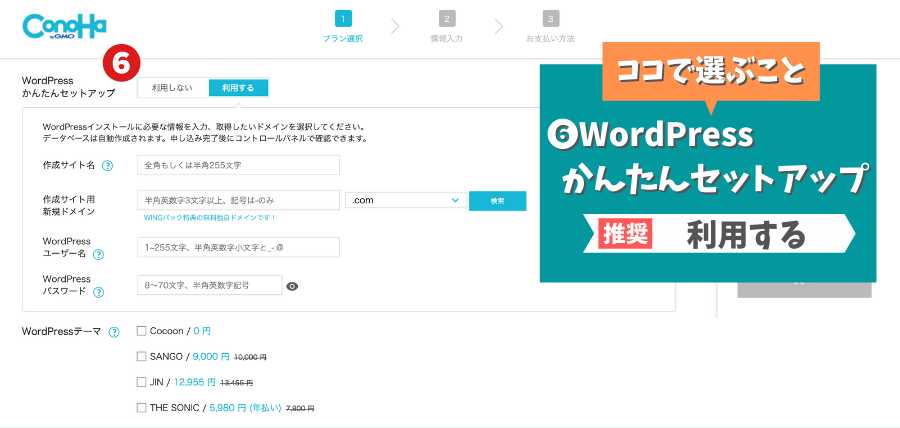Open help icon for WordPress ユーザー名
Image resolution: width=900 pixels, height=428 pixels.
coord(99,254)
